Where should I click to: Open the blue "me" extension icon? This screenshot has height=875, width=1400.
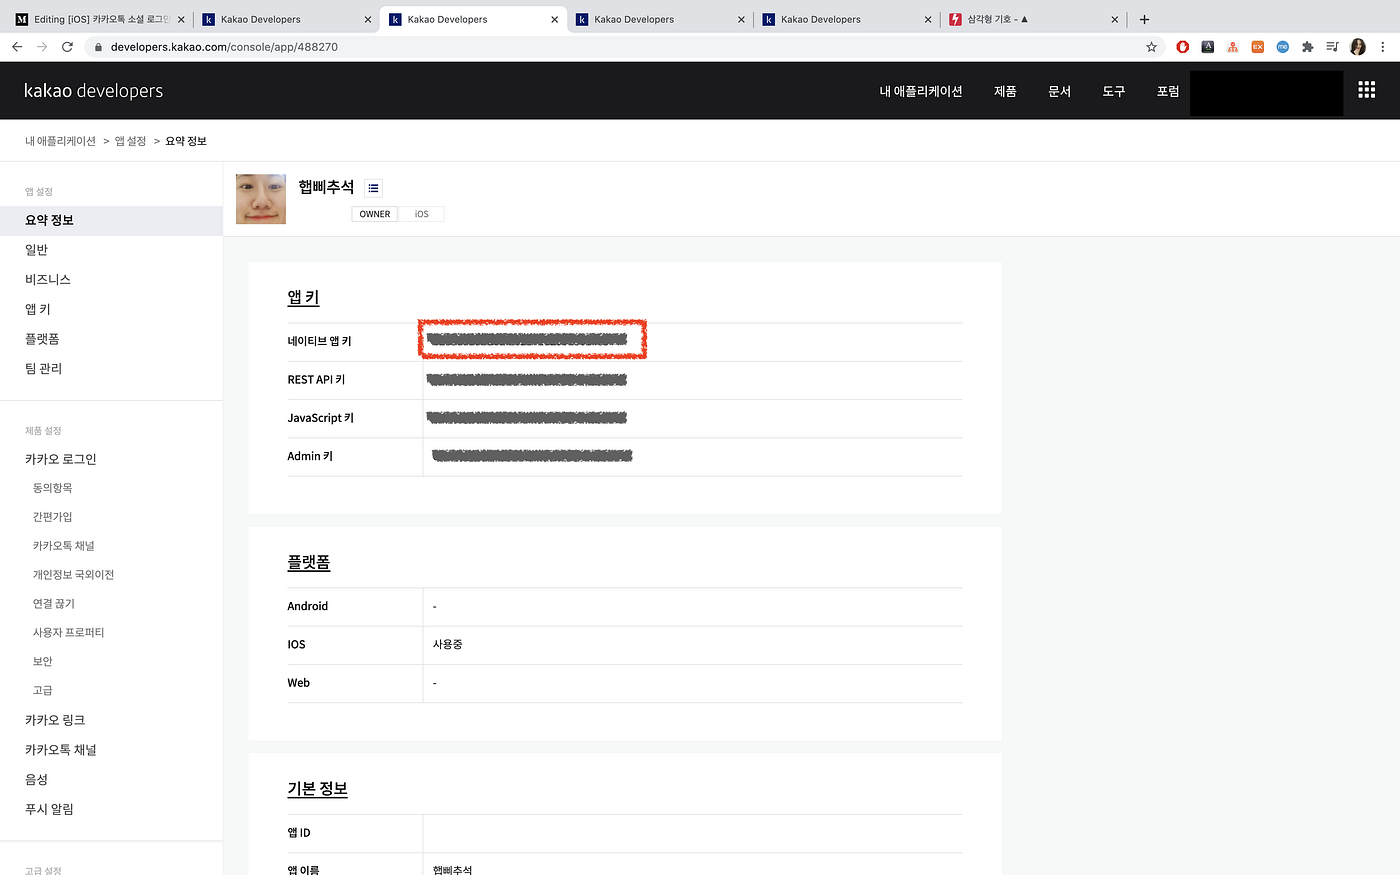tap(1283, 47)
